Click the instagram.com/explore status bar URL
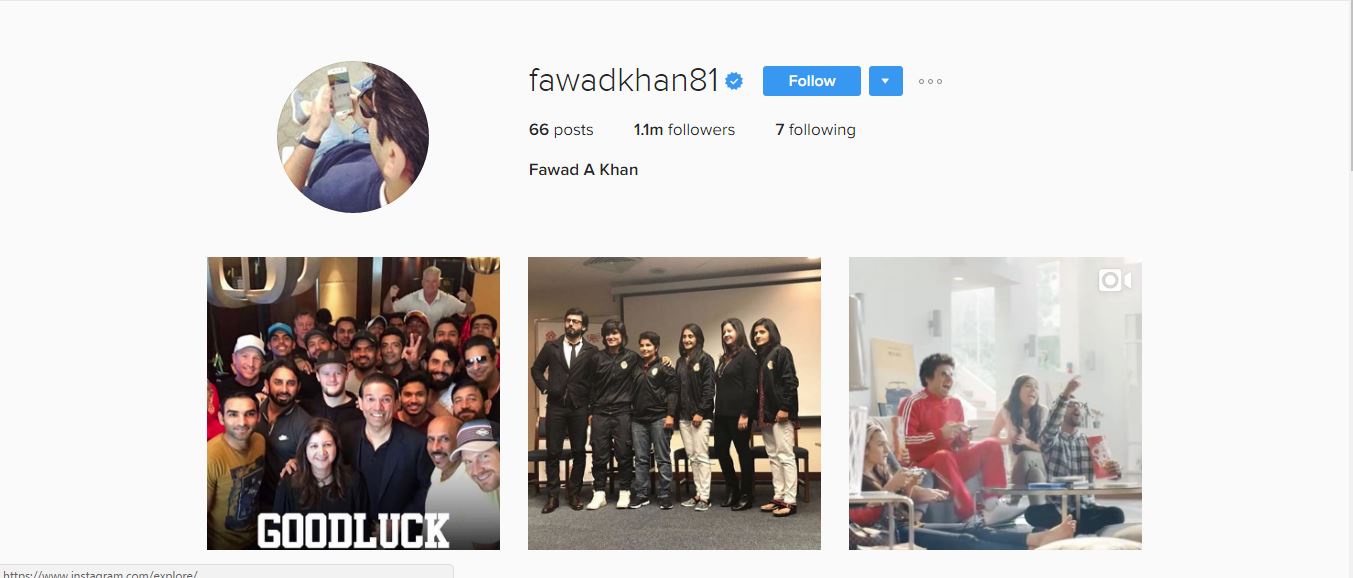Viewport: 1353px width, 578px height. coord(100,574)
